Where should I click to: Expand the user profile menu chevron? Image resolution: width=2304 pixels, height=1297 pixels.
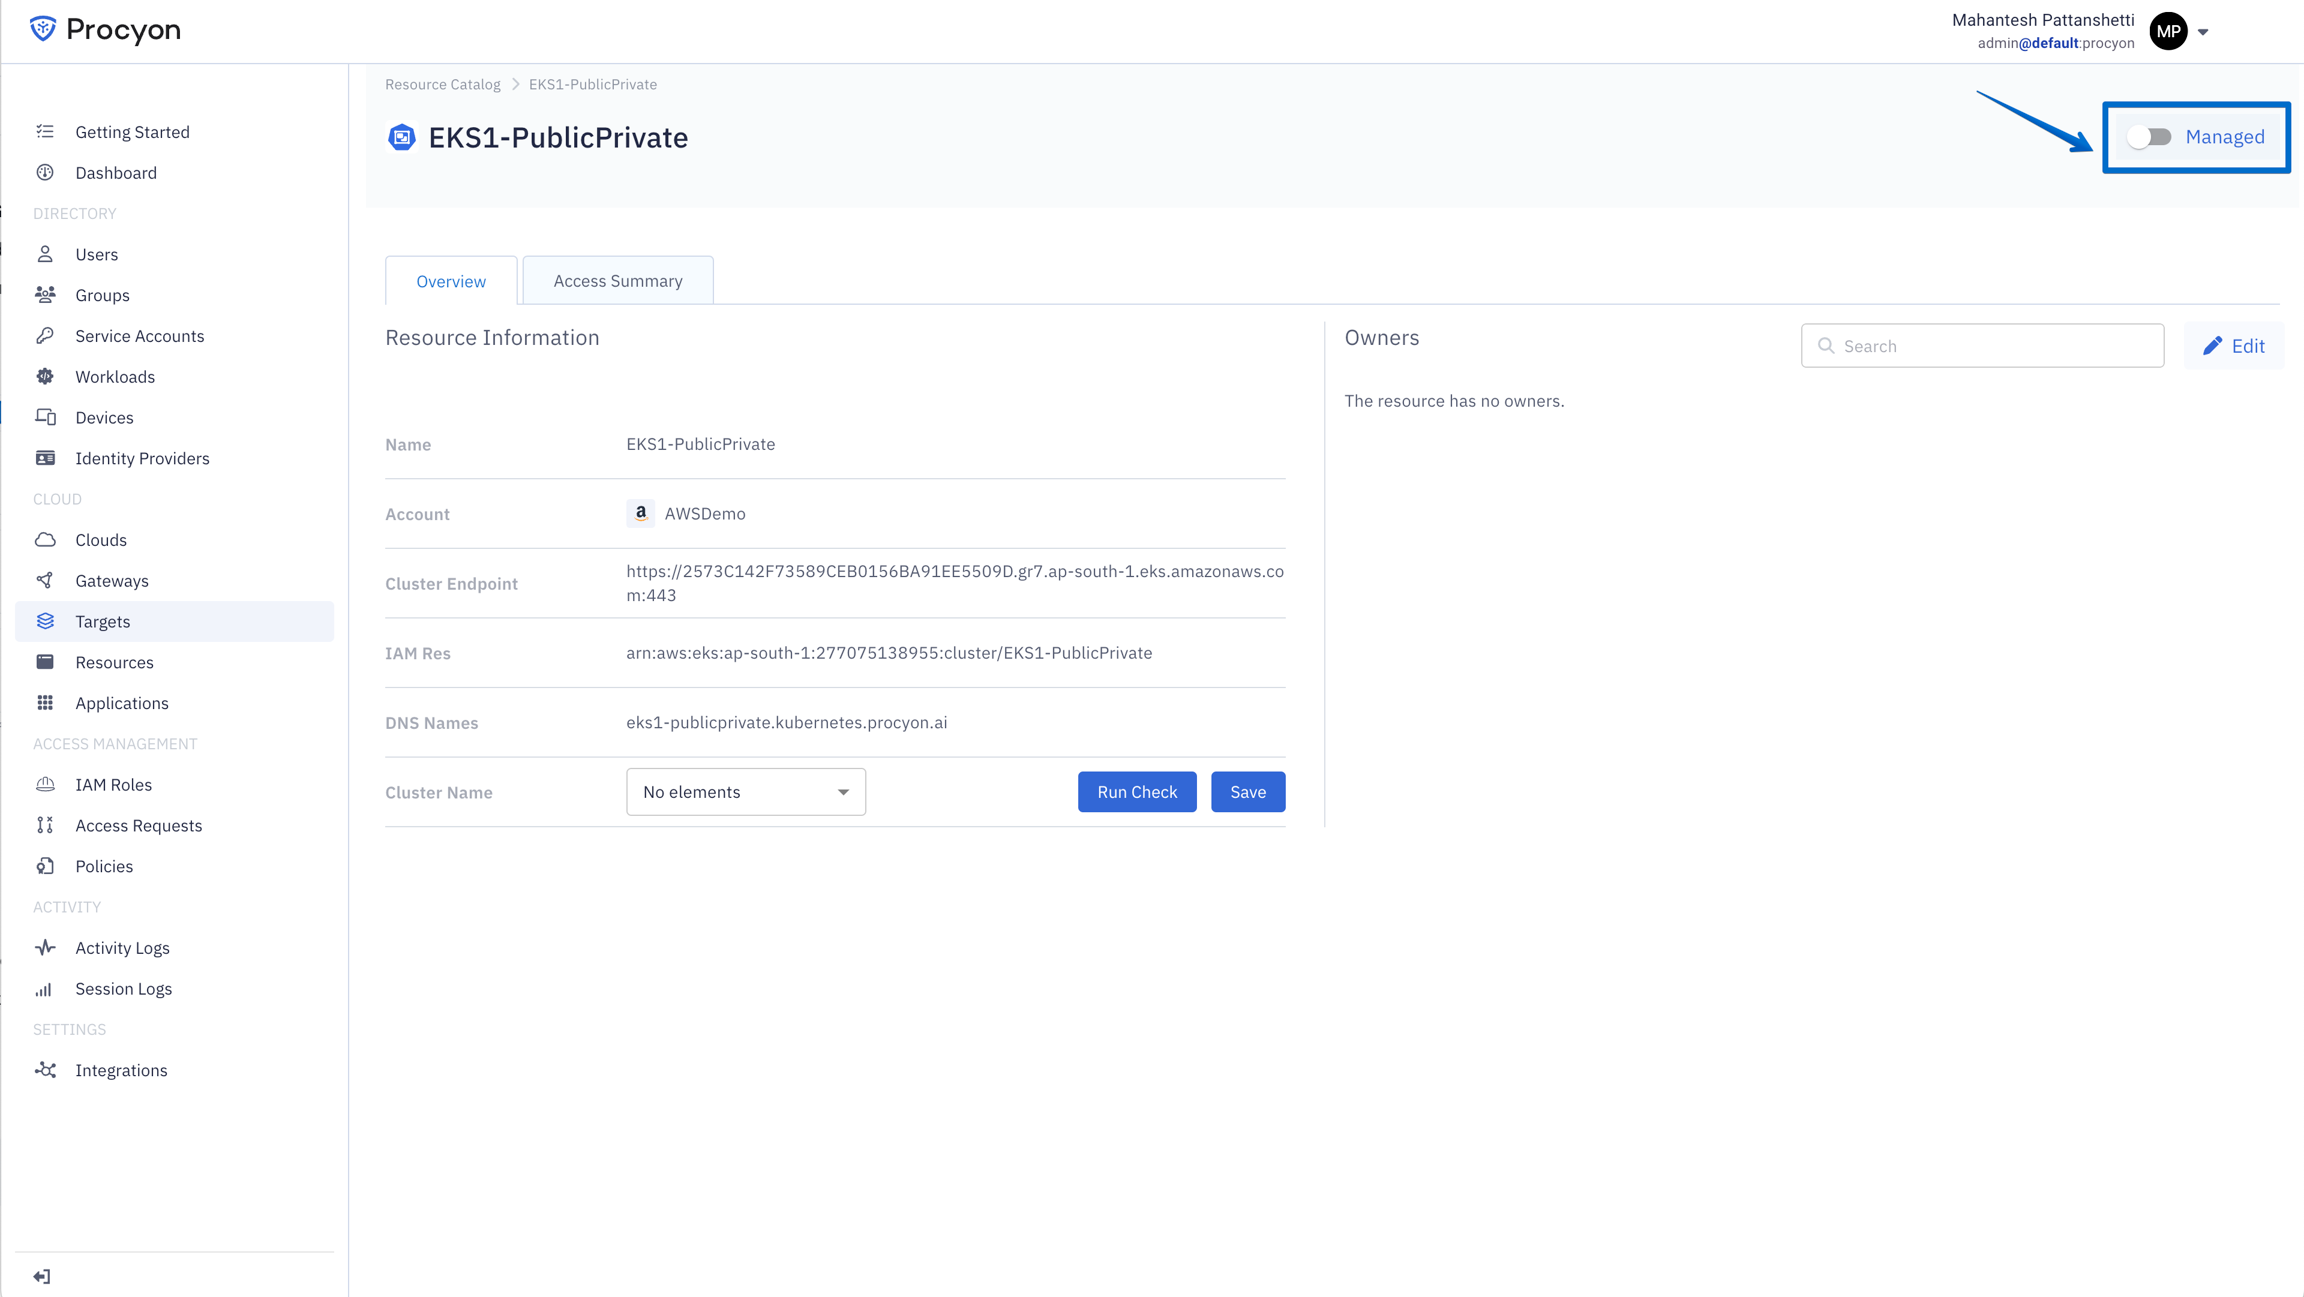(x=2205, y=31)
